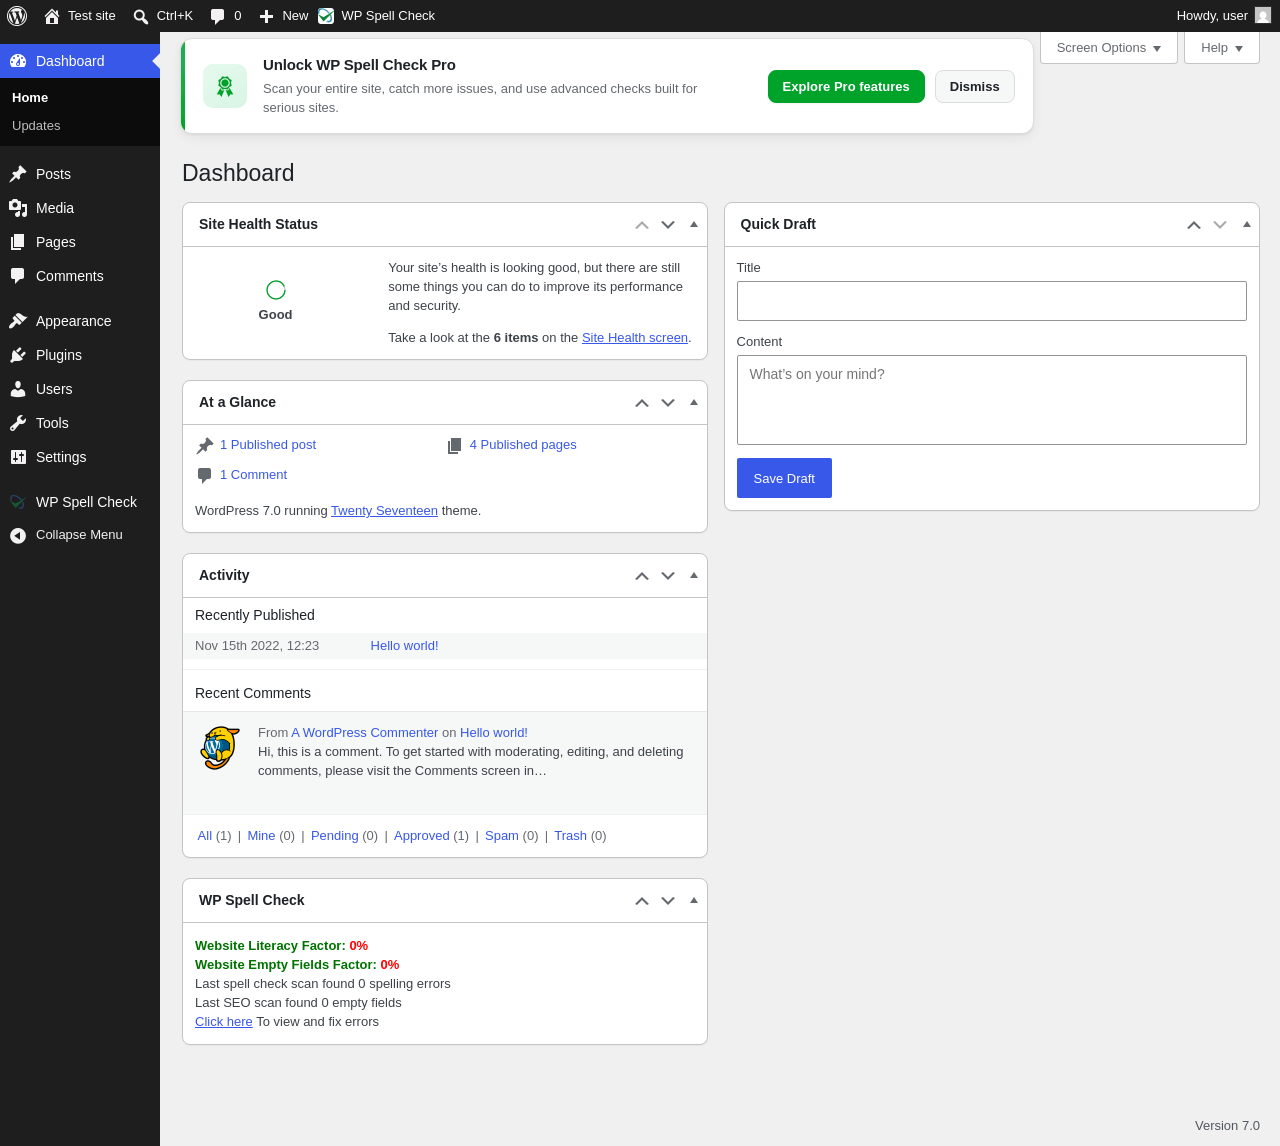
Task: Open the Settings menu
Action: point(80,457)
